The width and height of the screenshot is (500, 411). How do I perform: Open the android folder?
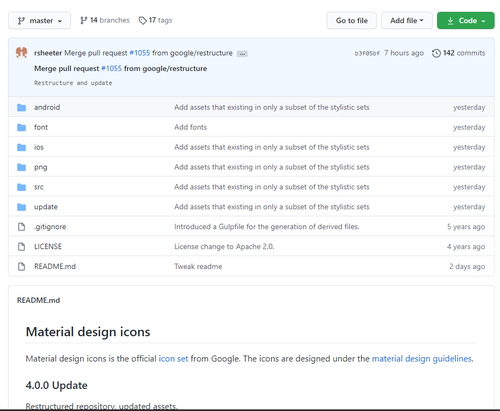click(x=47, y=107)
